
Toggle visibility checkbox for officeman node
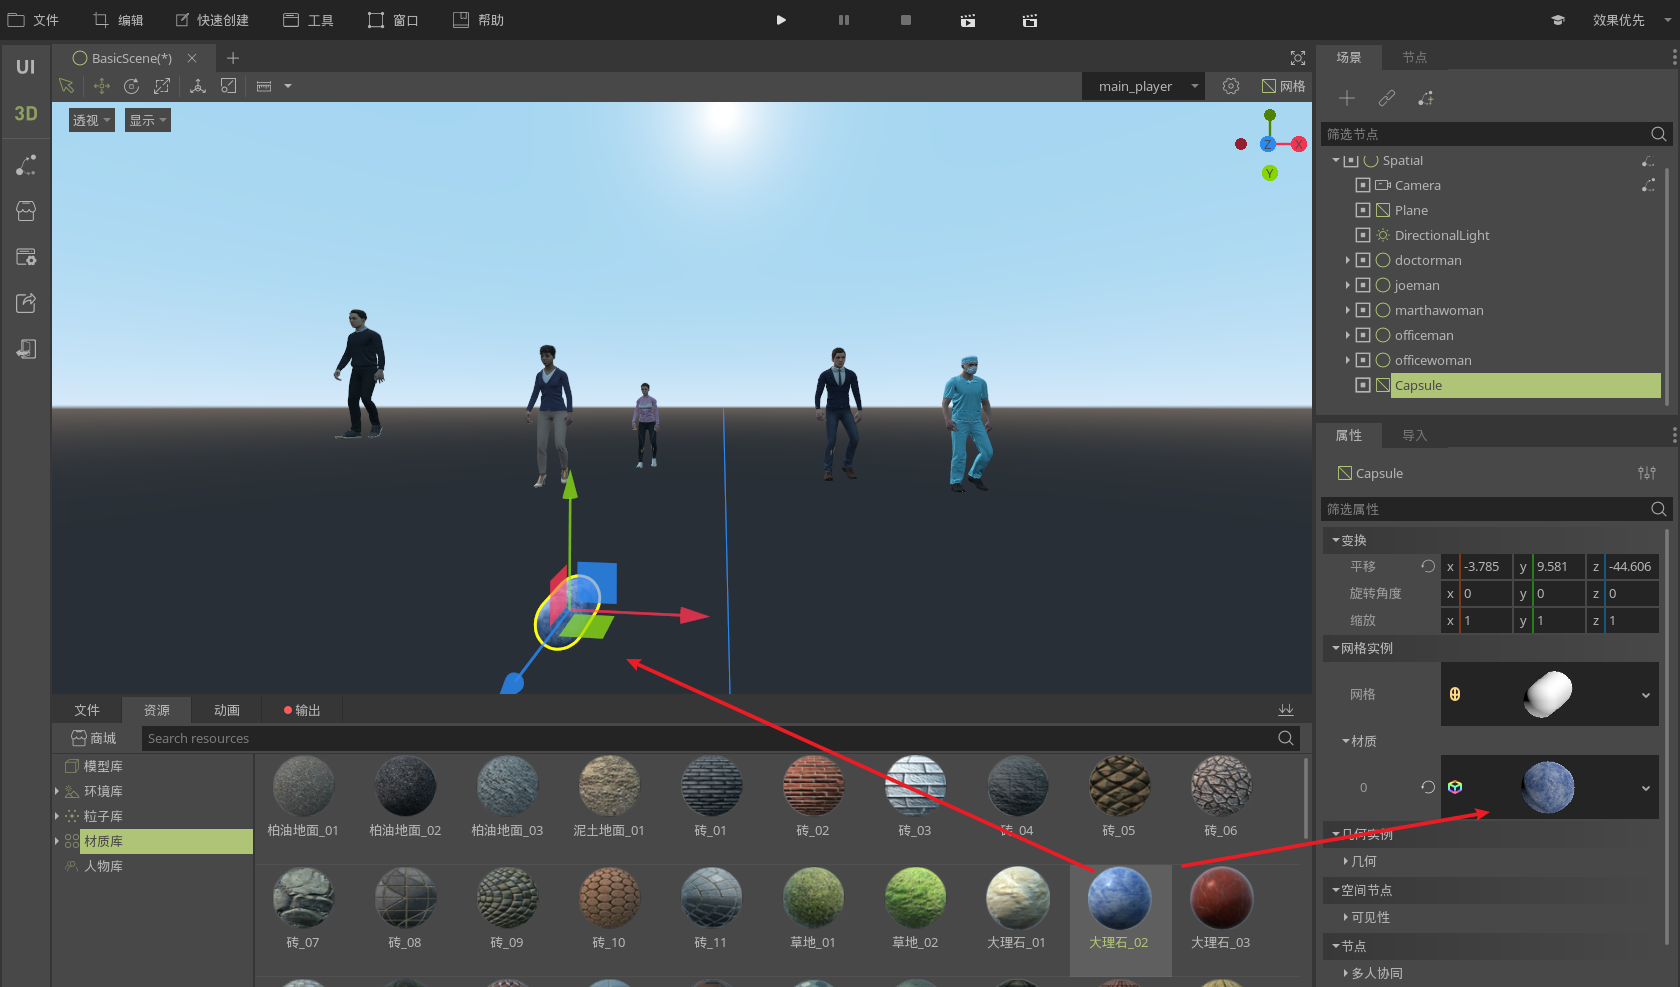(x=1362, y=335)
